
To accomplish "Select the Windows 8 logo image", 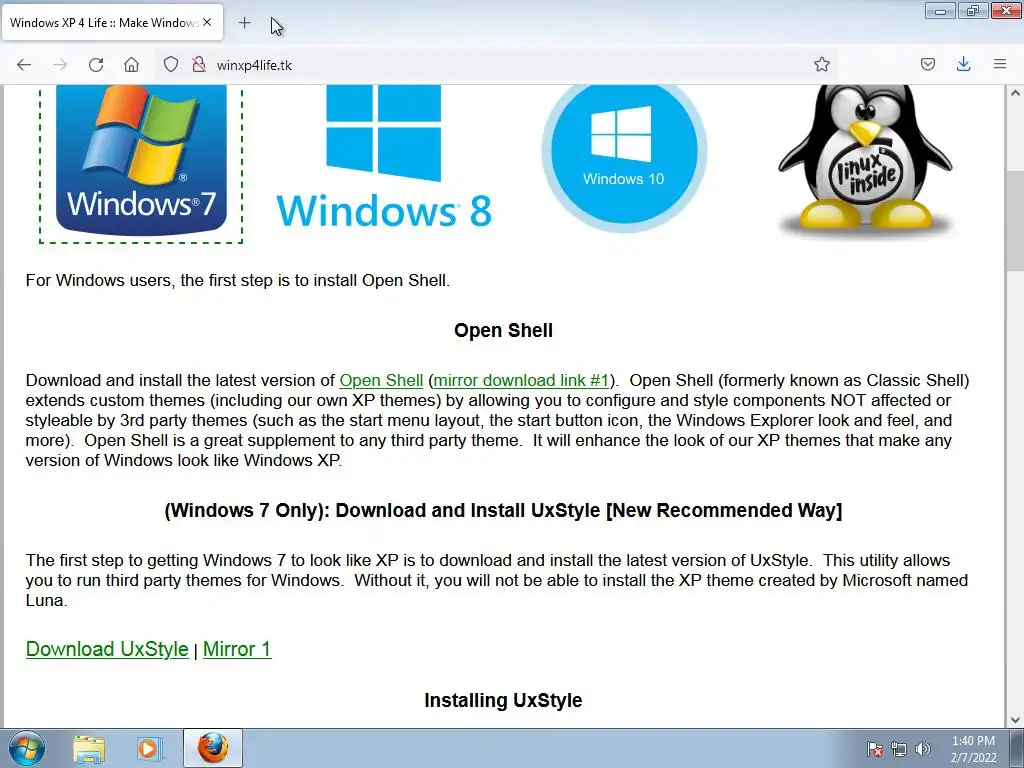I will click(x=384, y=157).
